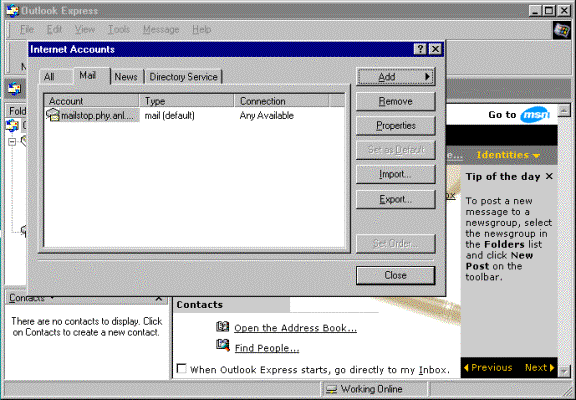This screenshot has height=400, width=576.
Task: Click the mail (default) type cell
Action: (x=169, y=115)
